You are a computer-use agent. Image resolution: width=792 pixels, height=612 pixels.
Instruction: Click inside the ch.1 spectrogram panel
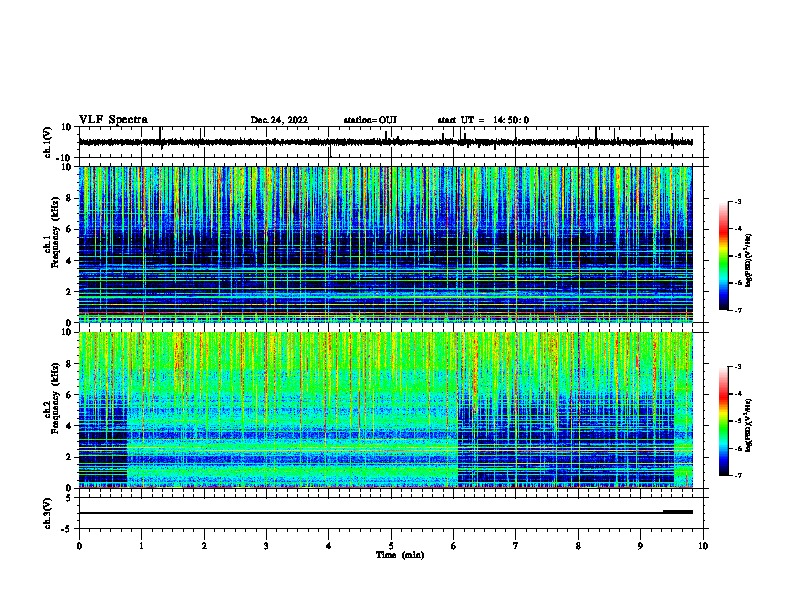(385, 244)
